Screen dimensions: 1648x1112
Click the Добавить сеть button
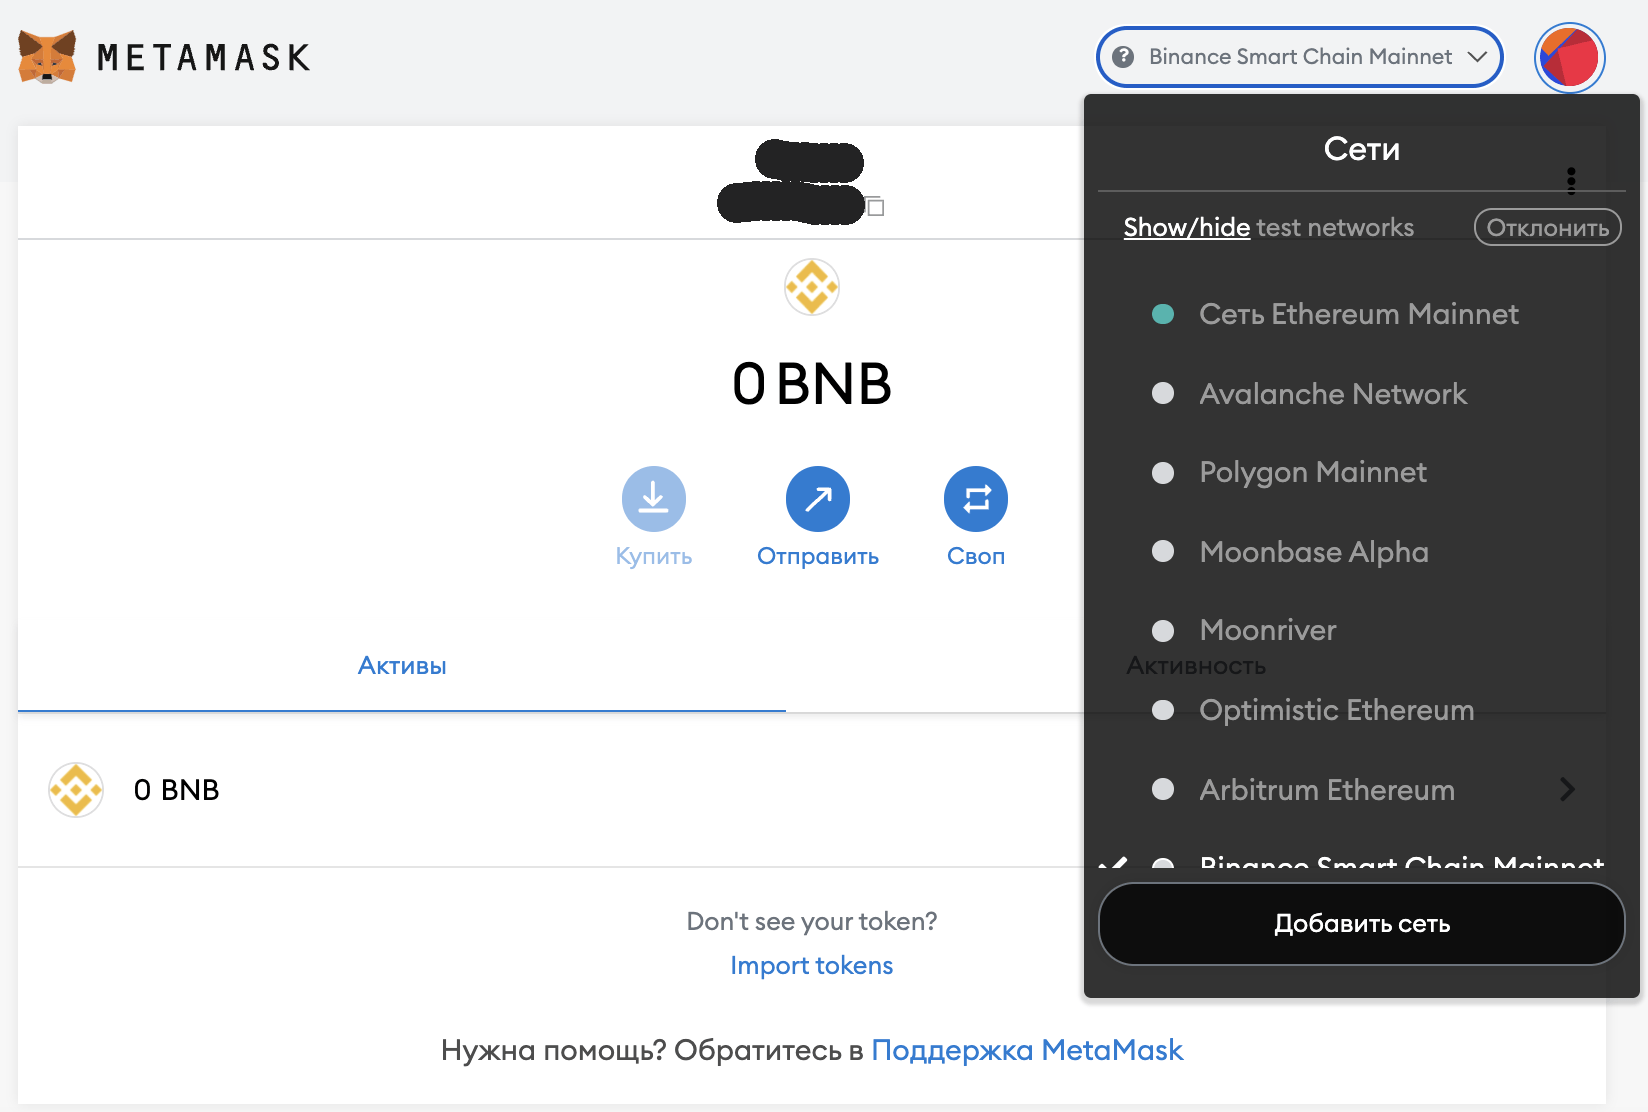pos(1361,924)
